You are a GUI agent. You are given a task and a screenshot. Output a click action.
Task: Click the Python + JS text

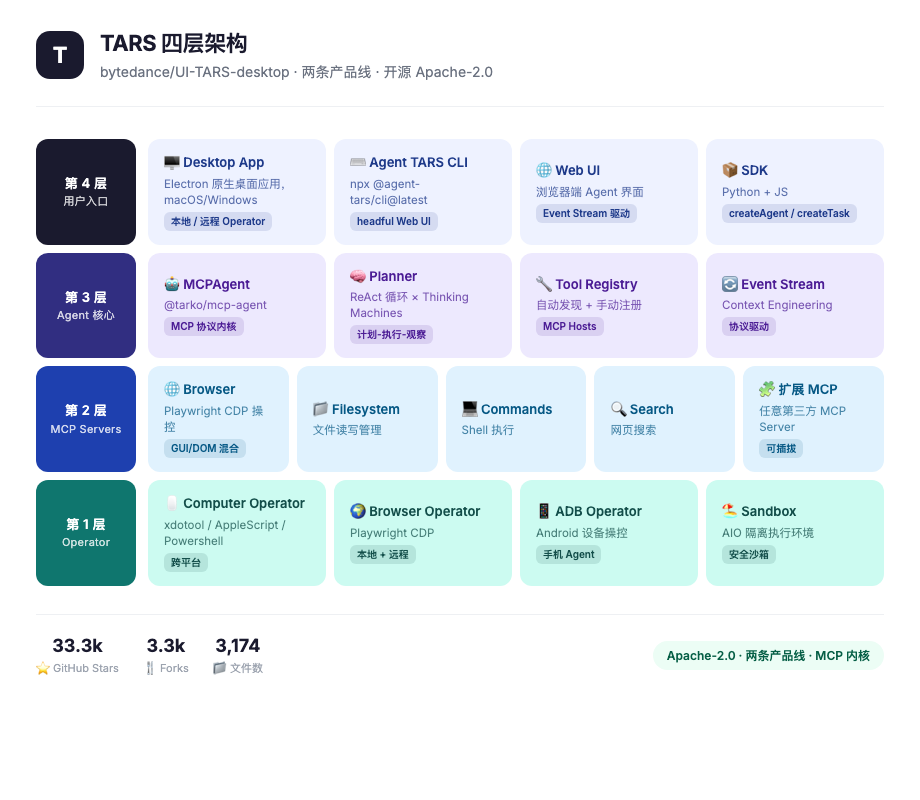click(755, 193)
